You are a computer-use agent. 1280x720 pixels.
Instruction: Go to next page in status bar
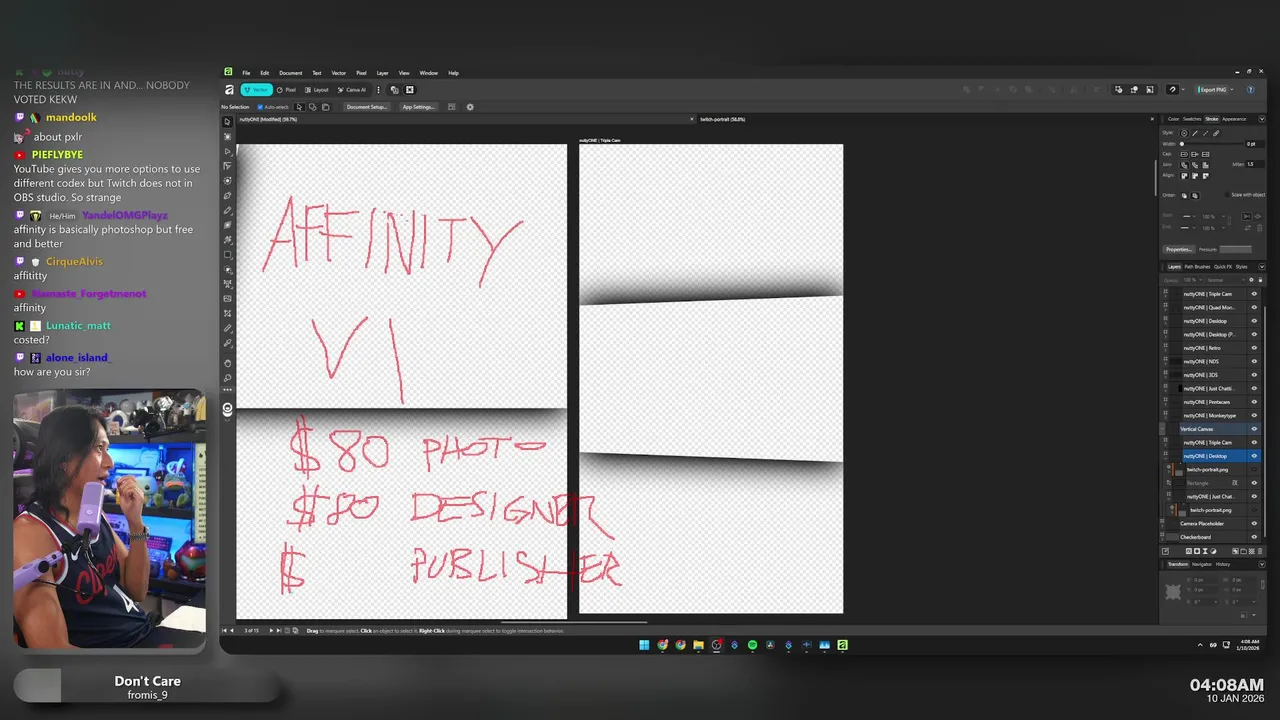[x=271, y=630]
